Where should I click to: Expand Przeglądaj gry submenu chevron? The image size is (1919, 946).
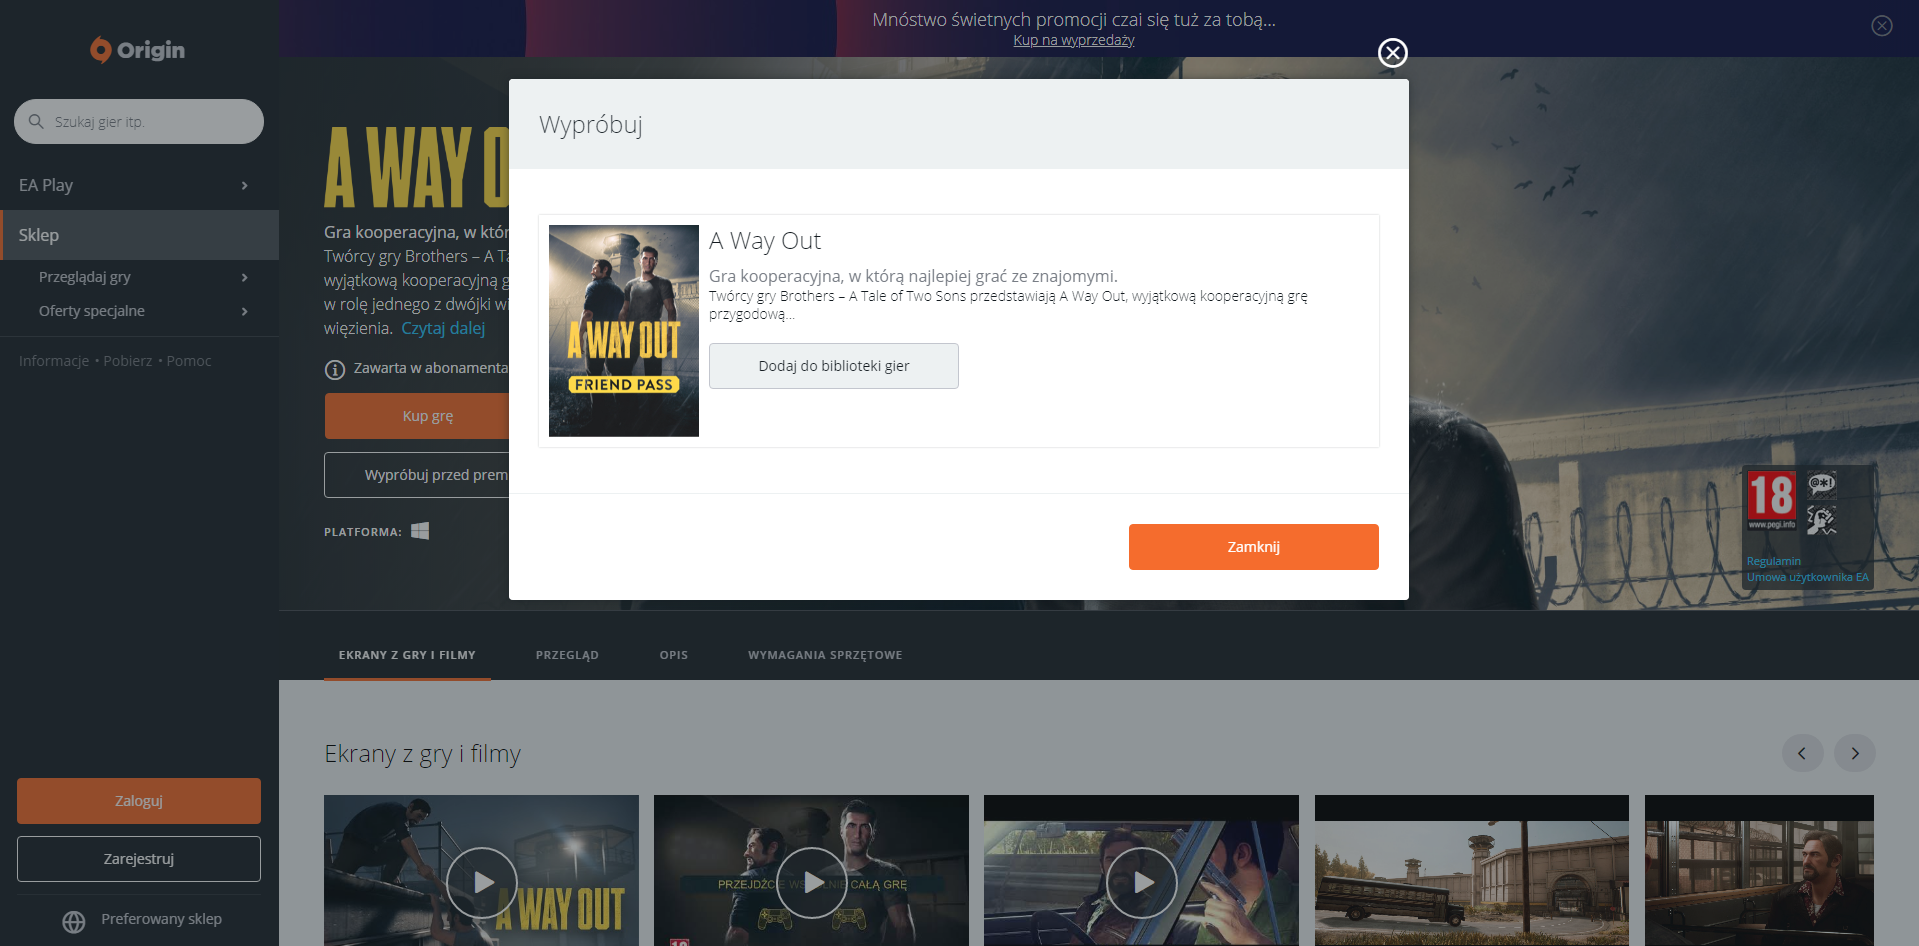pyautogui.click(x=245, y=278)
